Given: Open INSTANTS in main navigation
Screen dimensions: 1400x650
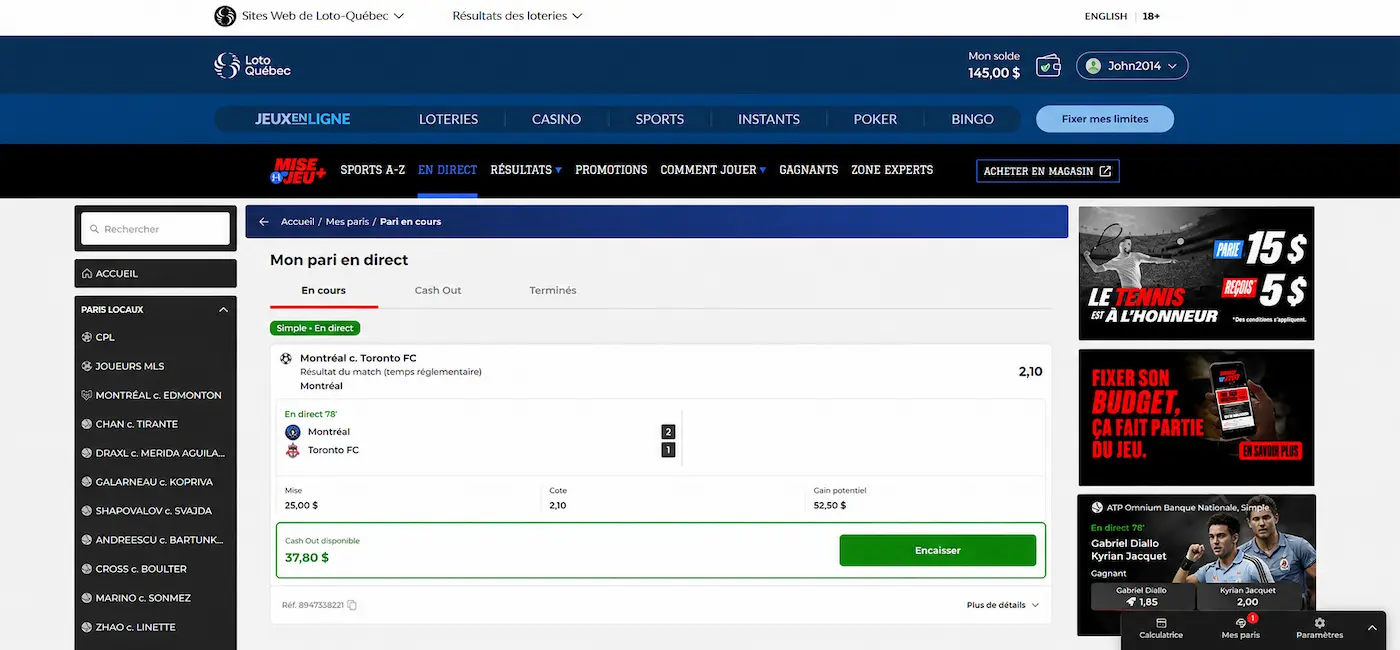Looking at the screenshot, I should coord(769,119).
